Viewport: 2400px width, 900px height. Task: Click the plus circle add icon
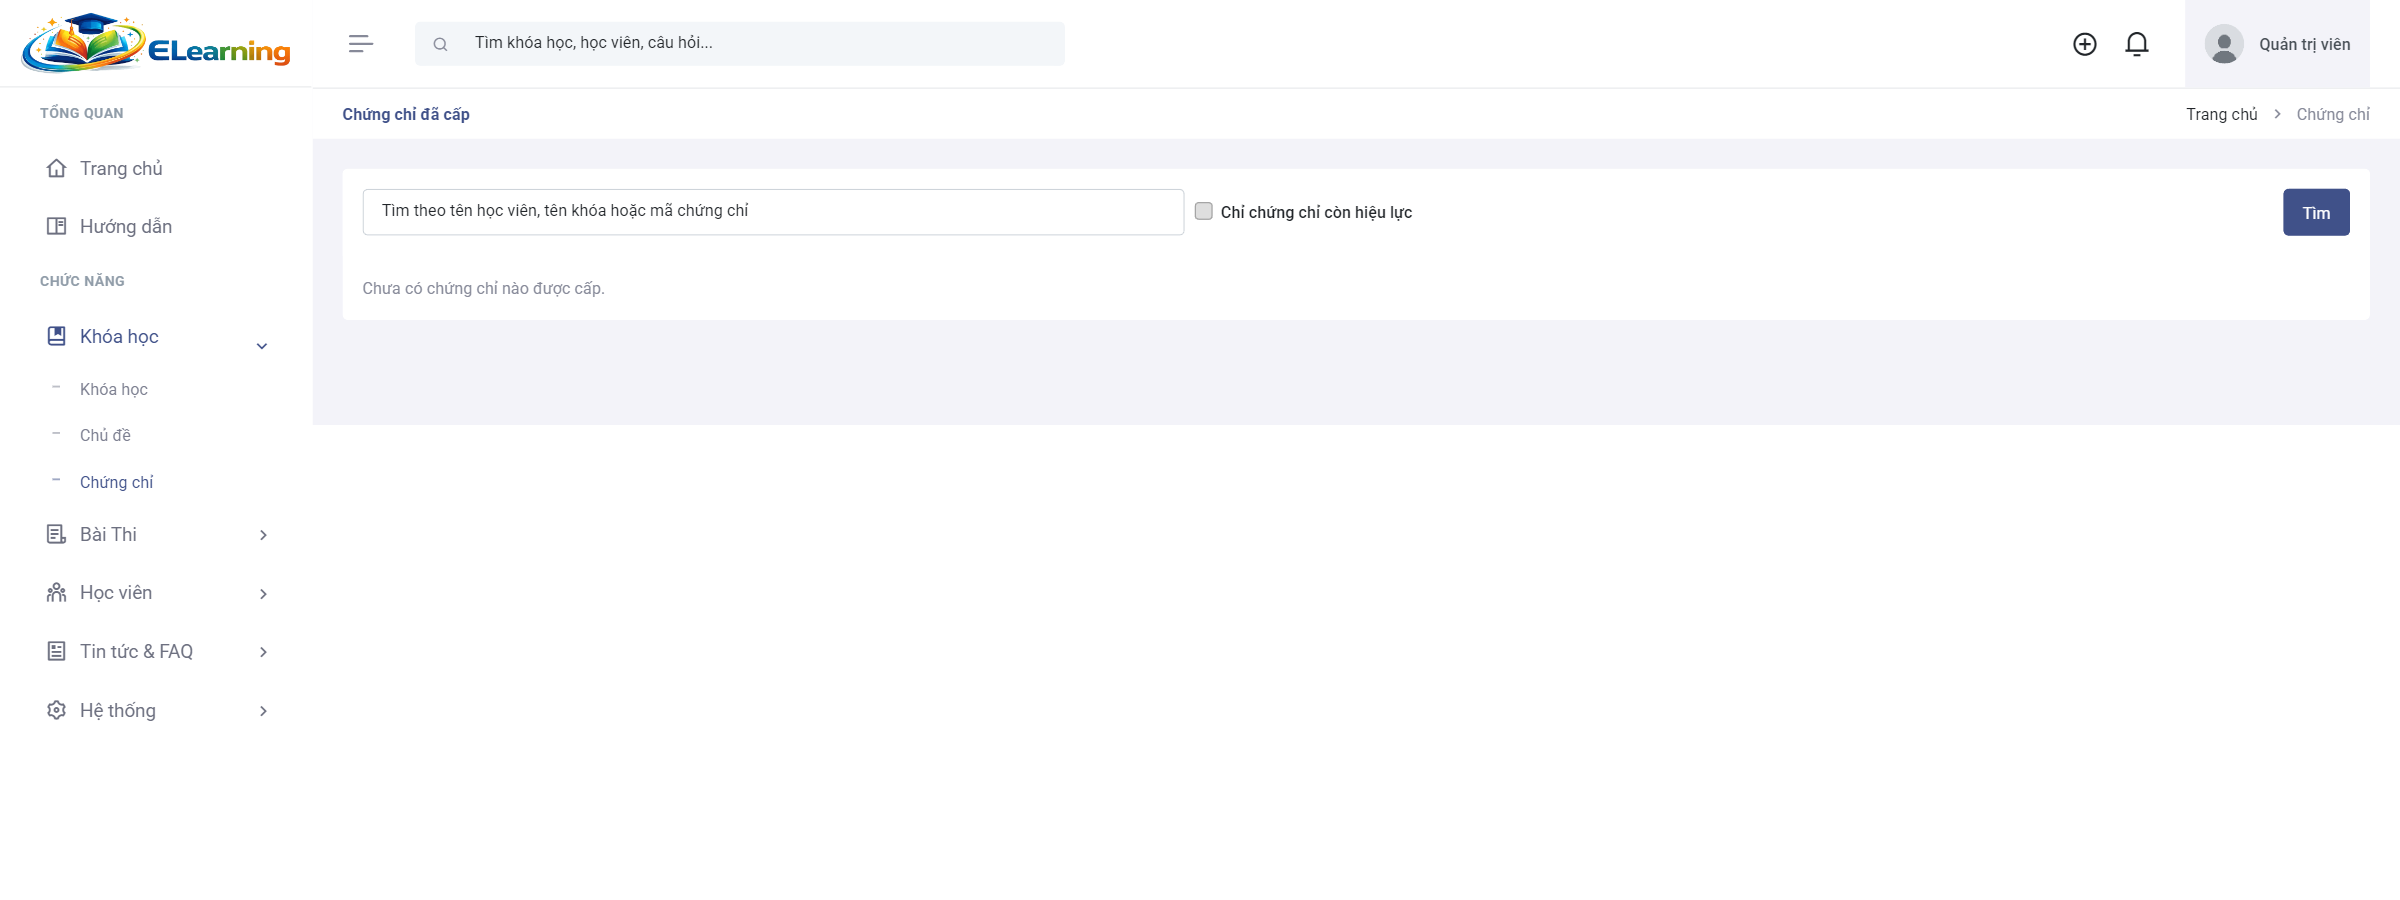2085,44
